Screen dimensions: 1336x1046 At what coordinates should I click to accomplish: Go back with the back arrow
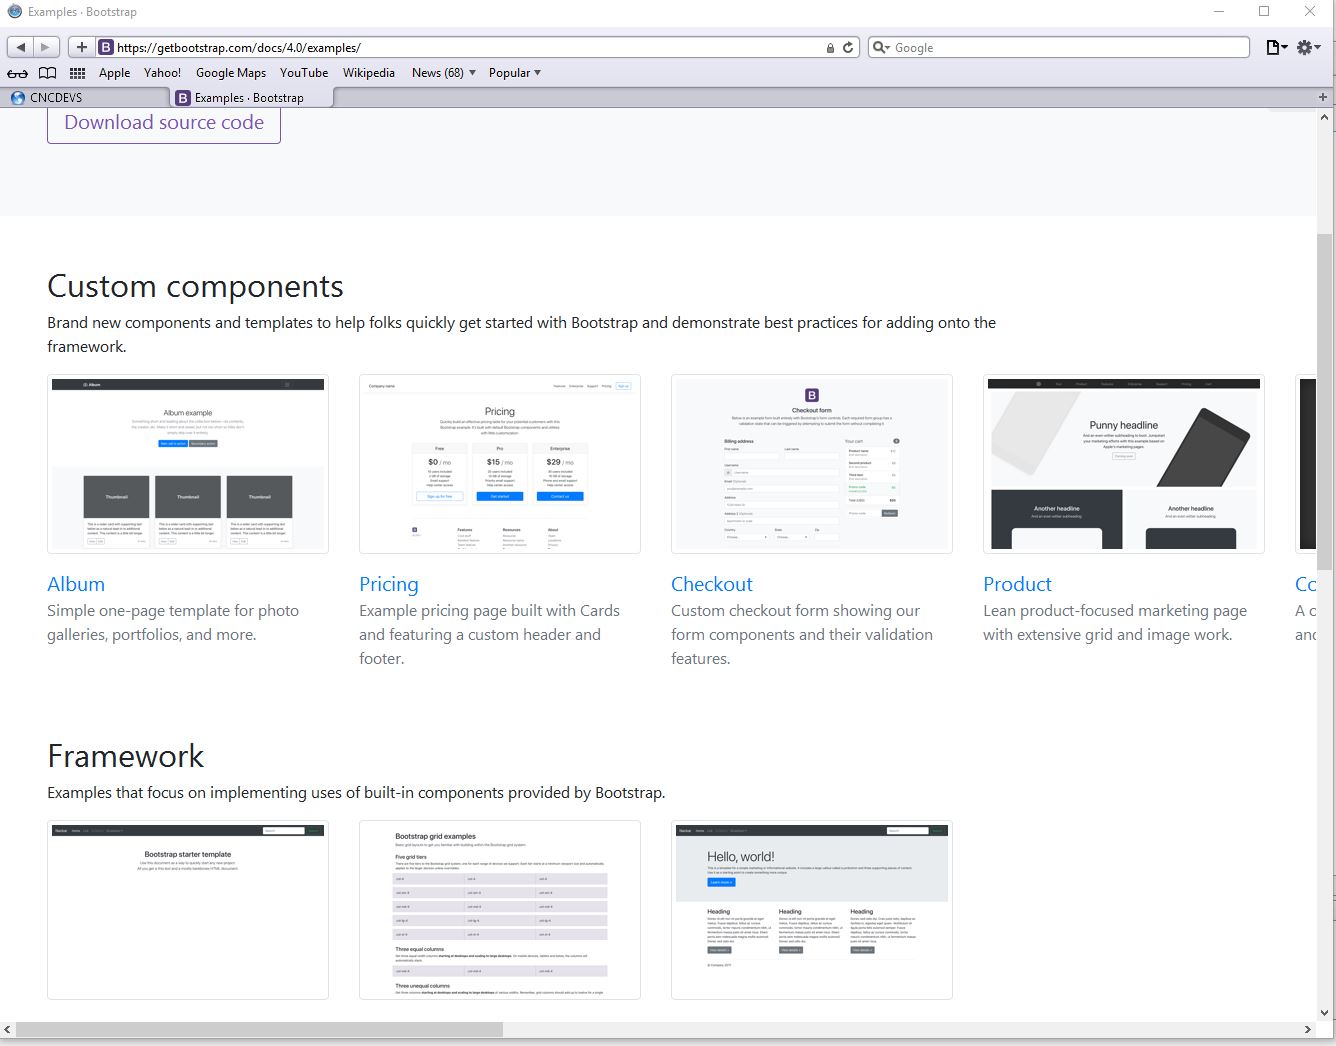click(21, 47)
